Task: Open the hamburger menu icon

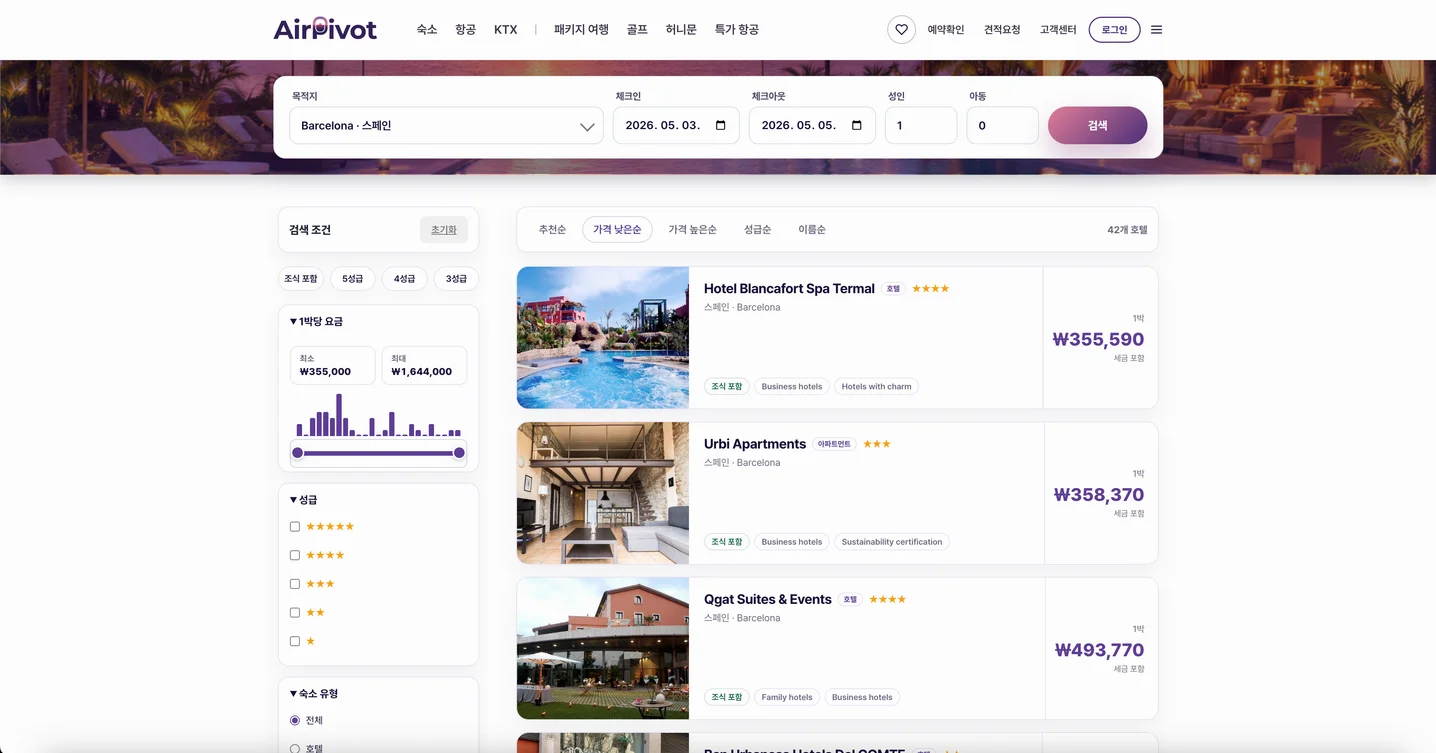Action: pyautogui.click(x=1156, y=30)
